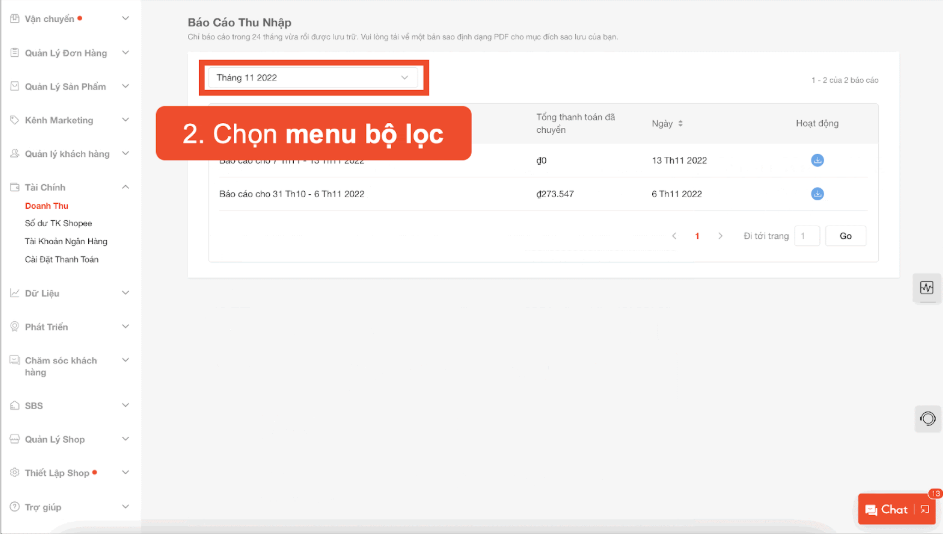Viewport: 943px width, 534px height.
Task: Open the Tài Chính menu label
Action: (x=45, y=188)
